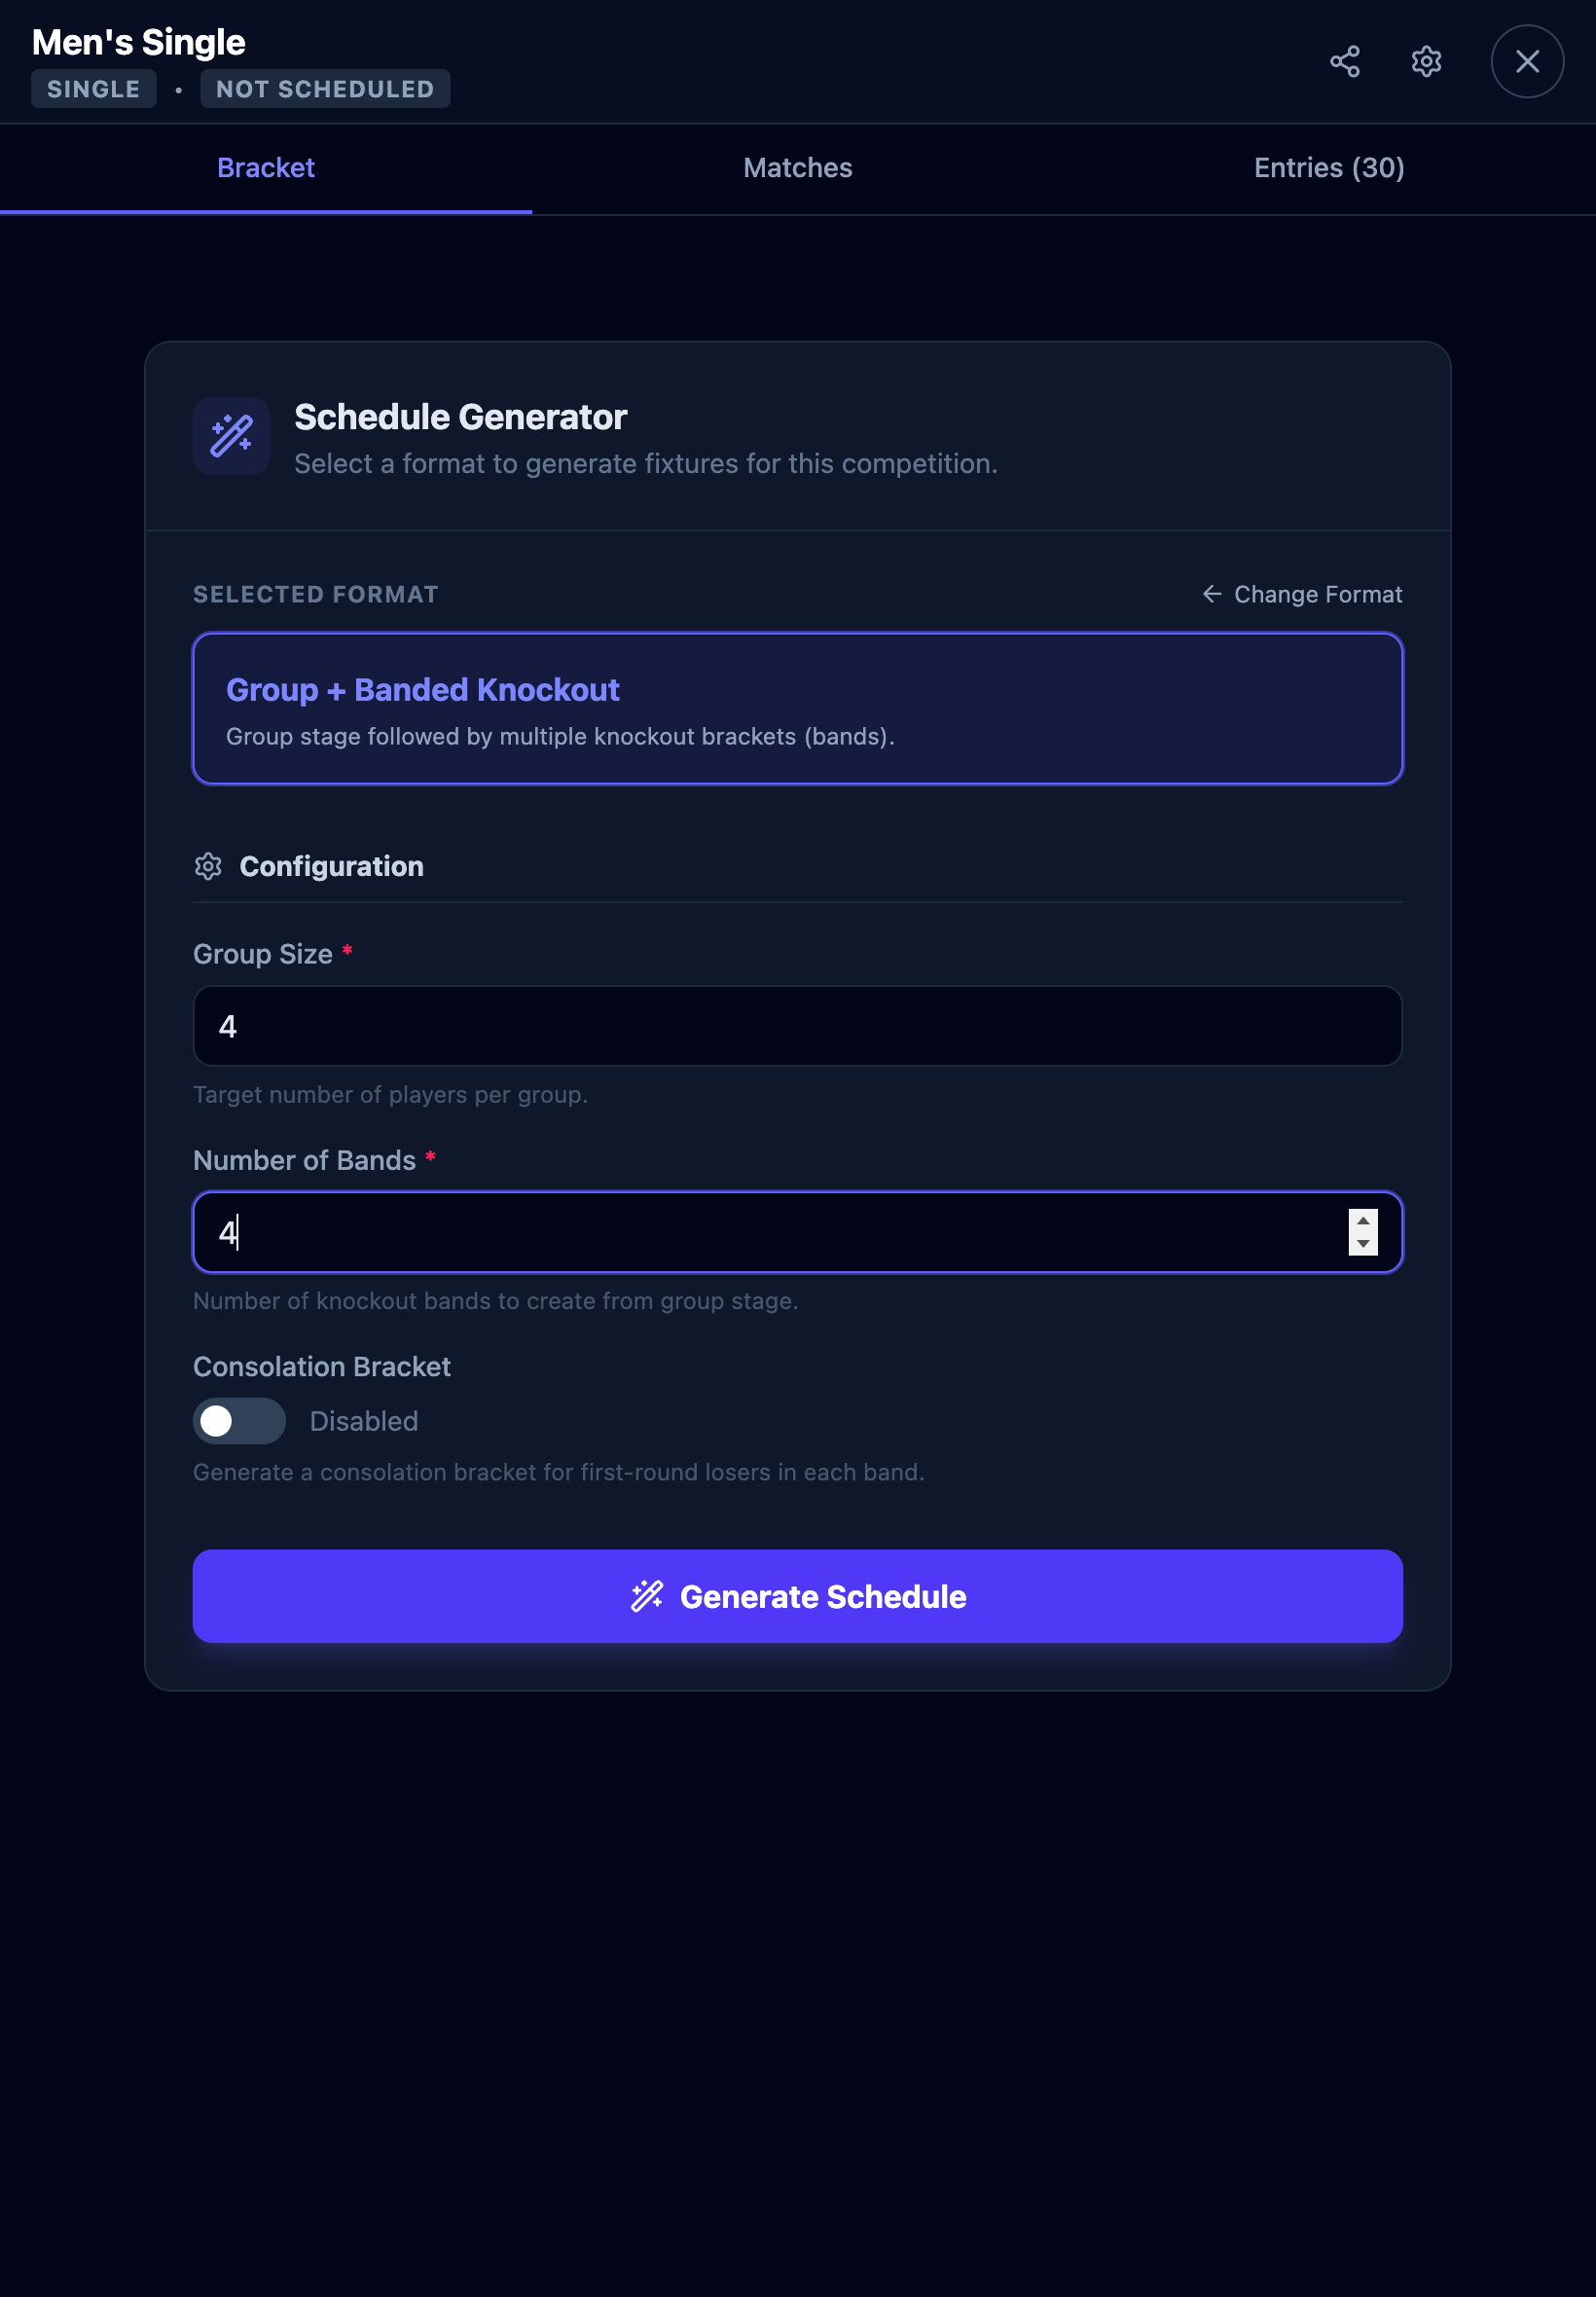Click the Configuration gear icon
This screenshot has height=2297, width=1596.
tap(208, 866)
